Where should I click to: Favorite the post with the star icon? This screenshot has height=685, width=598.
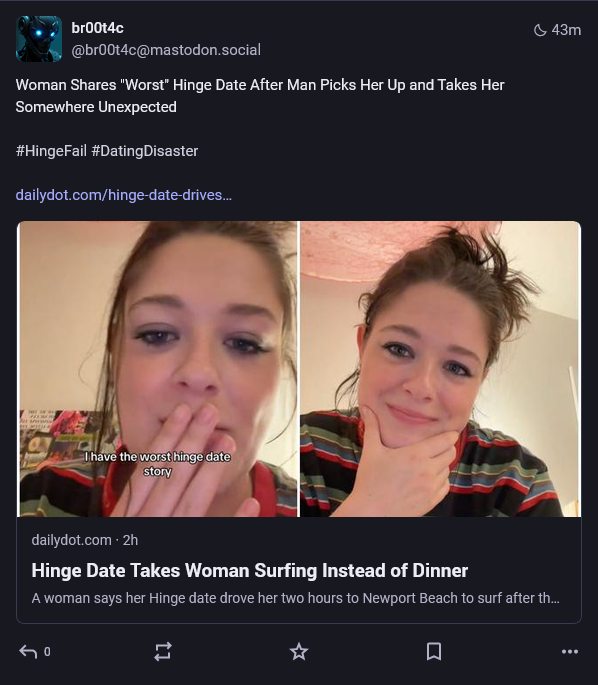(x=299, y=651)
